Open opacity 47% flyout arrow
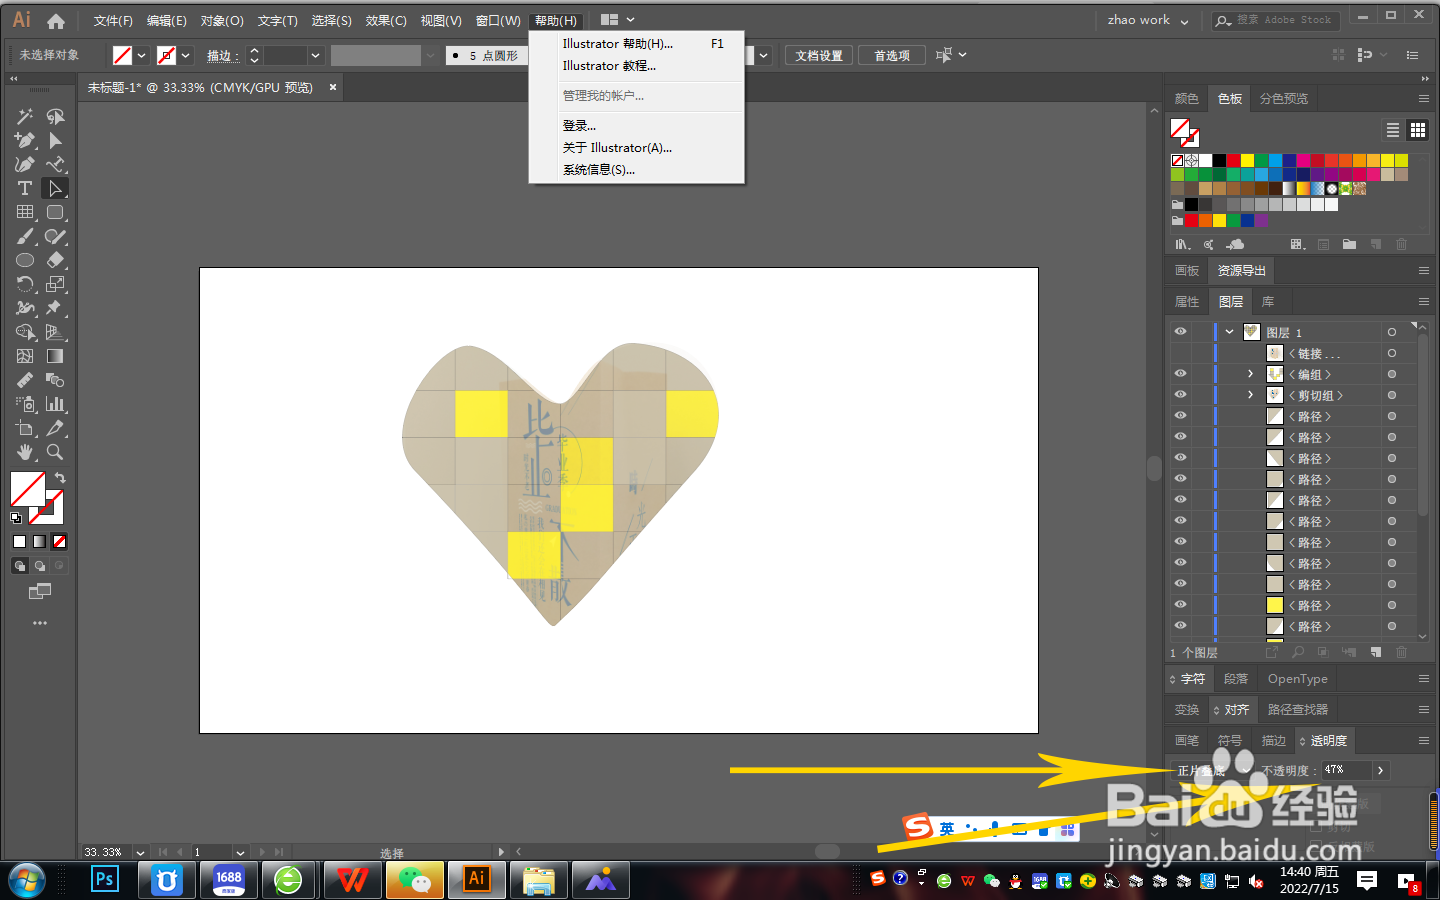The width and height of the screenshot is (1440, 900). (x=1380, y=770)
